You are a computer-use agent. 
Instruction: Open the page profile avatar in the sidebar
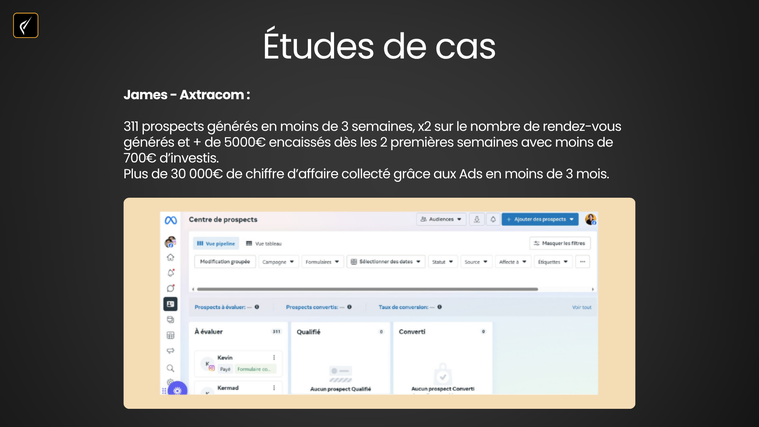coord(170,242)
